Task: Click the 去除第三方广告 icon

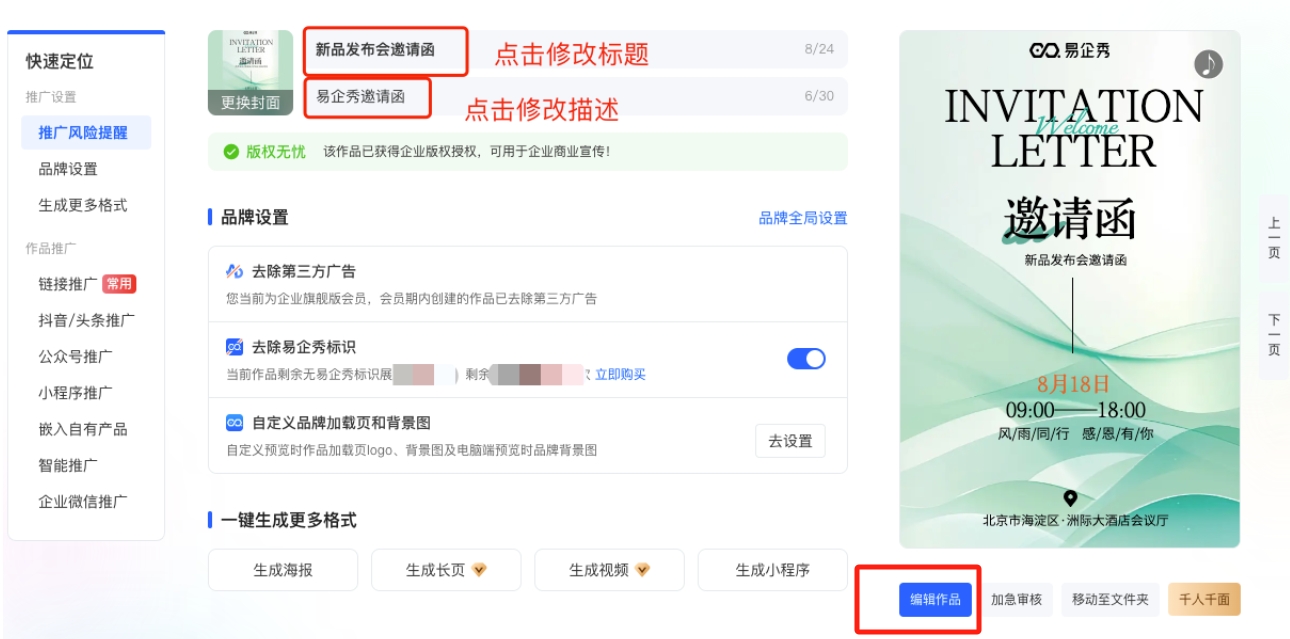Action: click(x=235, y=271)
